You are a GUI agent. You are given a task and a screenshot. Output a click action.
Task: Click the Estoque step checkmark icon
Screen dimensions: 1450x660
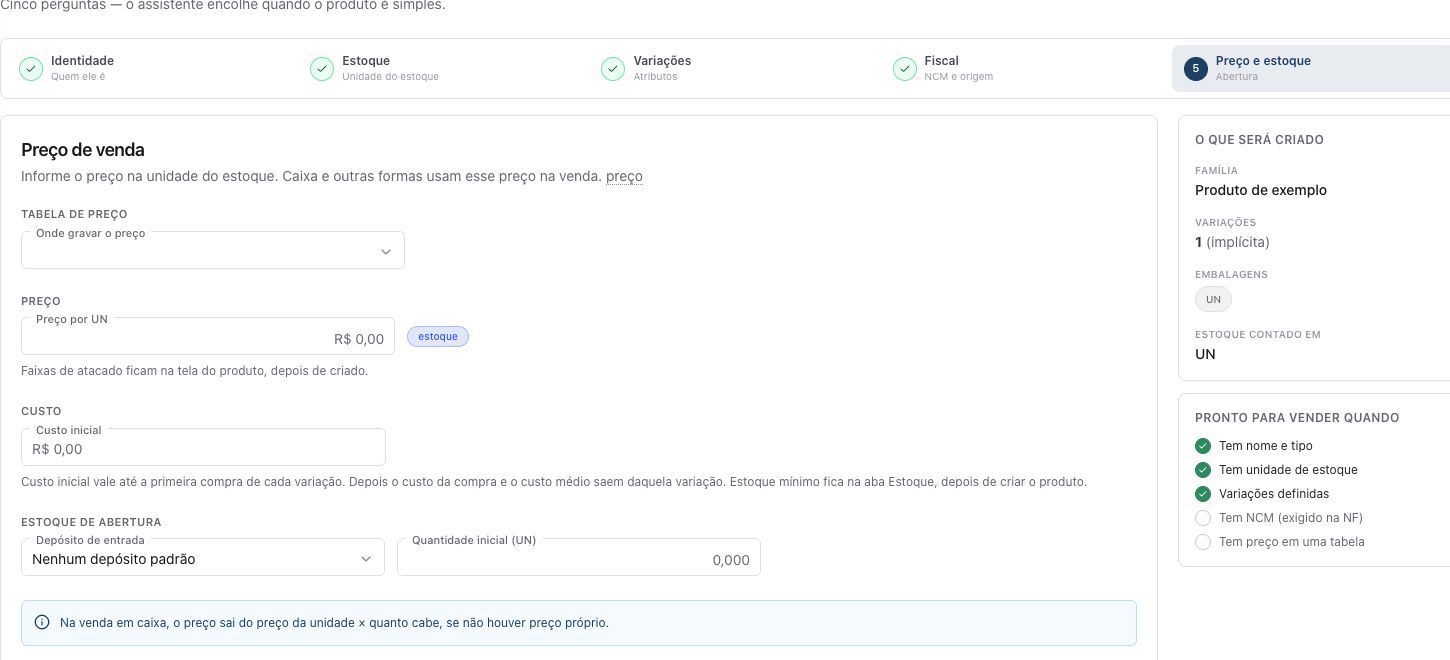(x=322, y=68)
